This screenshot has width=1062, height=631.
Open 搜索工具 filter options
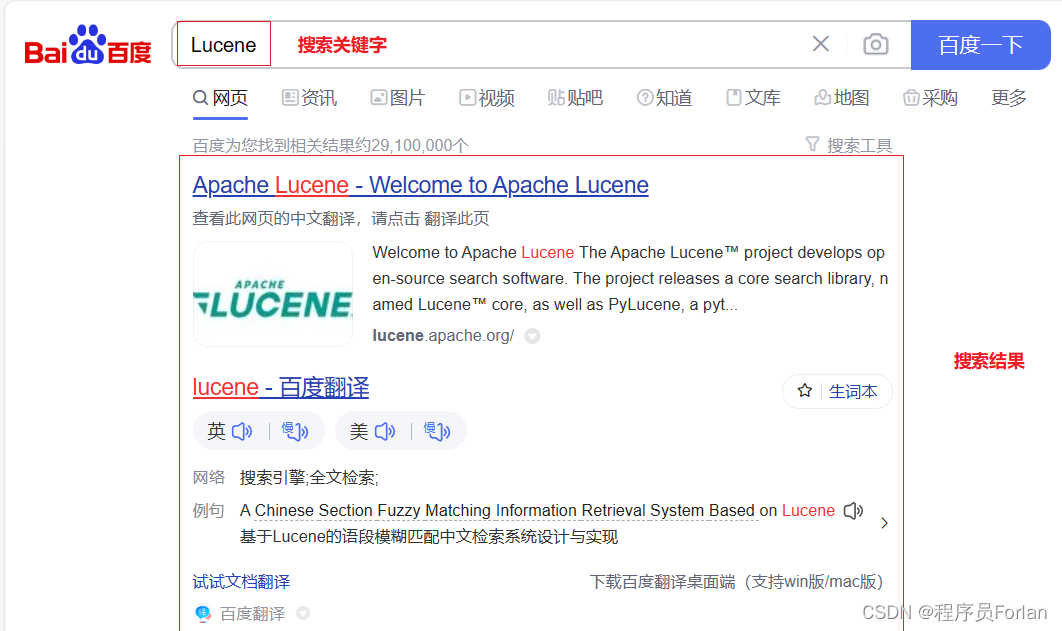[849, 145]
